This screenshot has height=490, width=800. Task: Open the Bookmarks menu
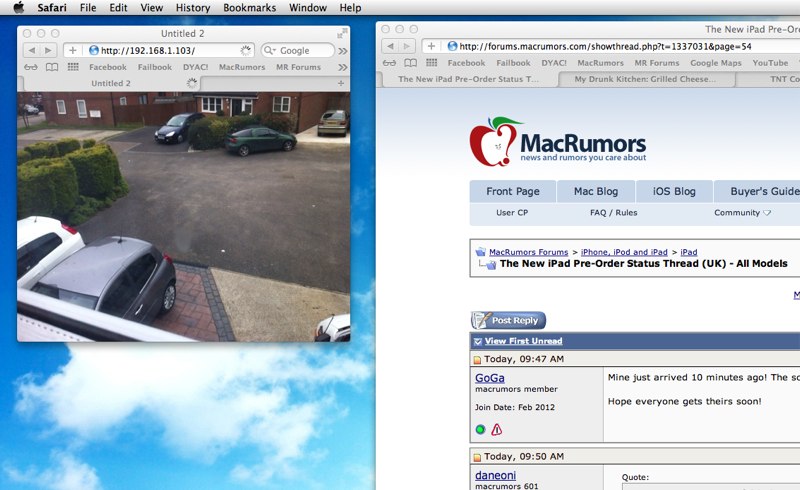click(249, 8)
